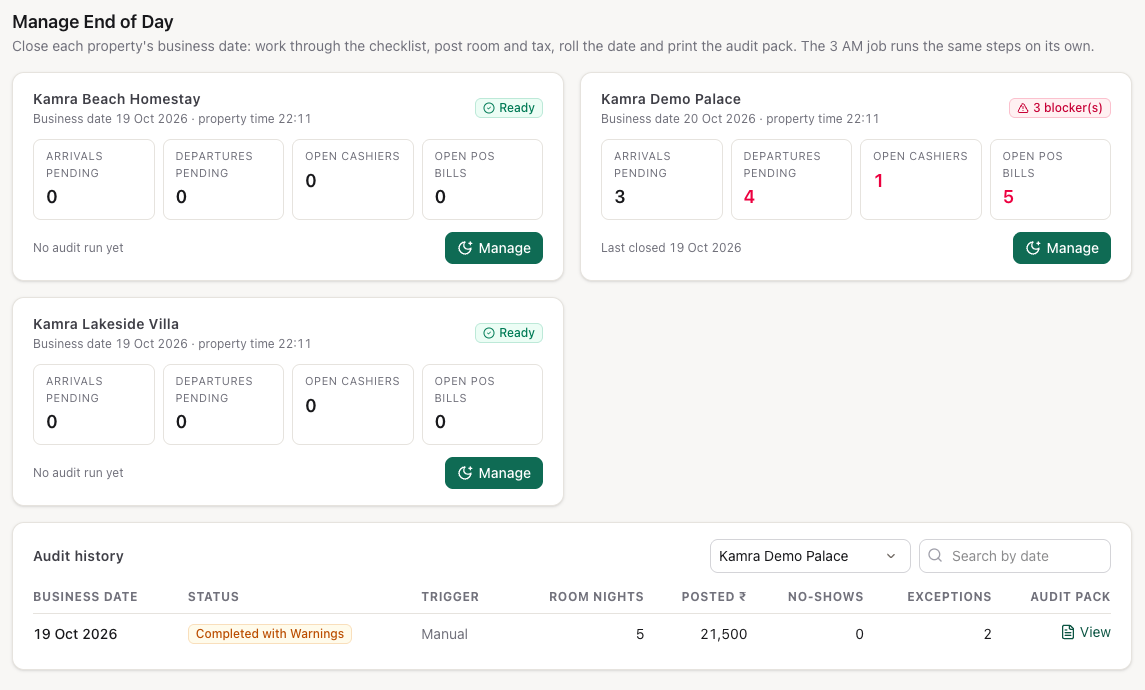The height and width of the screenshot is (690, 1145).
Task: Click the 21,500 posted amount cell
Action: [724, 634]
